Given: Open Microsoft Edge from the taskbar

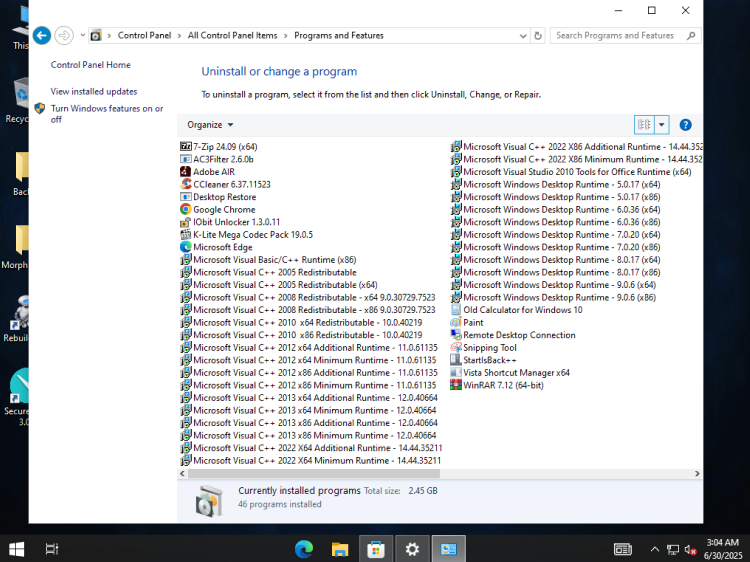Looking at the screenshot, I should point(304,549).
